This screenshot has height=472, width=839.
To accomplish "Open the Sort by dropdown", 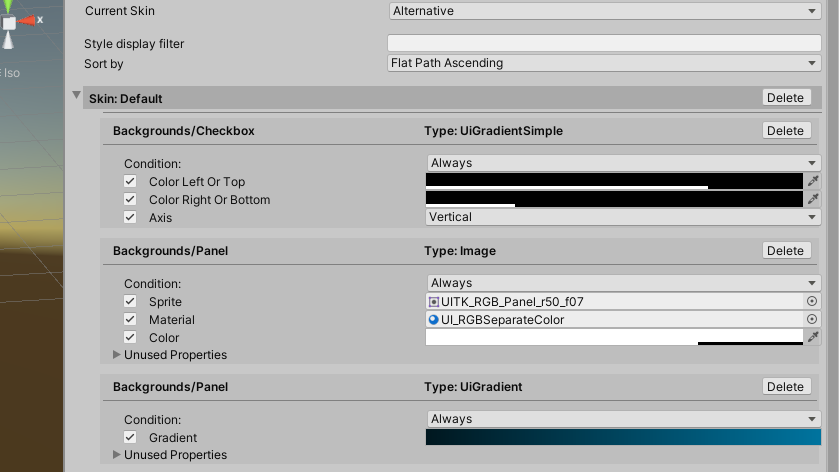I will click(604, 63).
